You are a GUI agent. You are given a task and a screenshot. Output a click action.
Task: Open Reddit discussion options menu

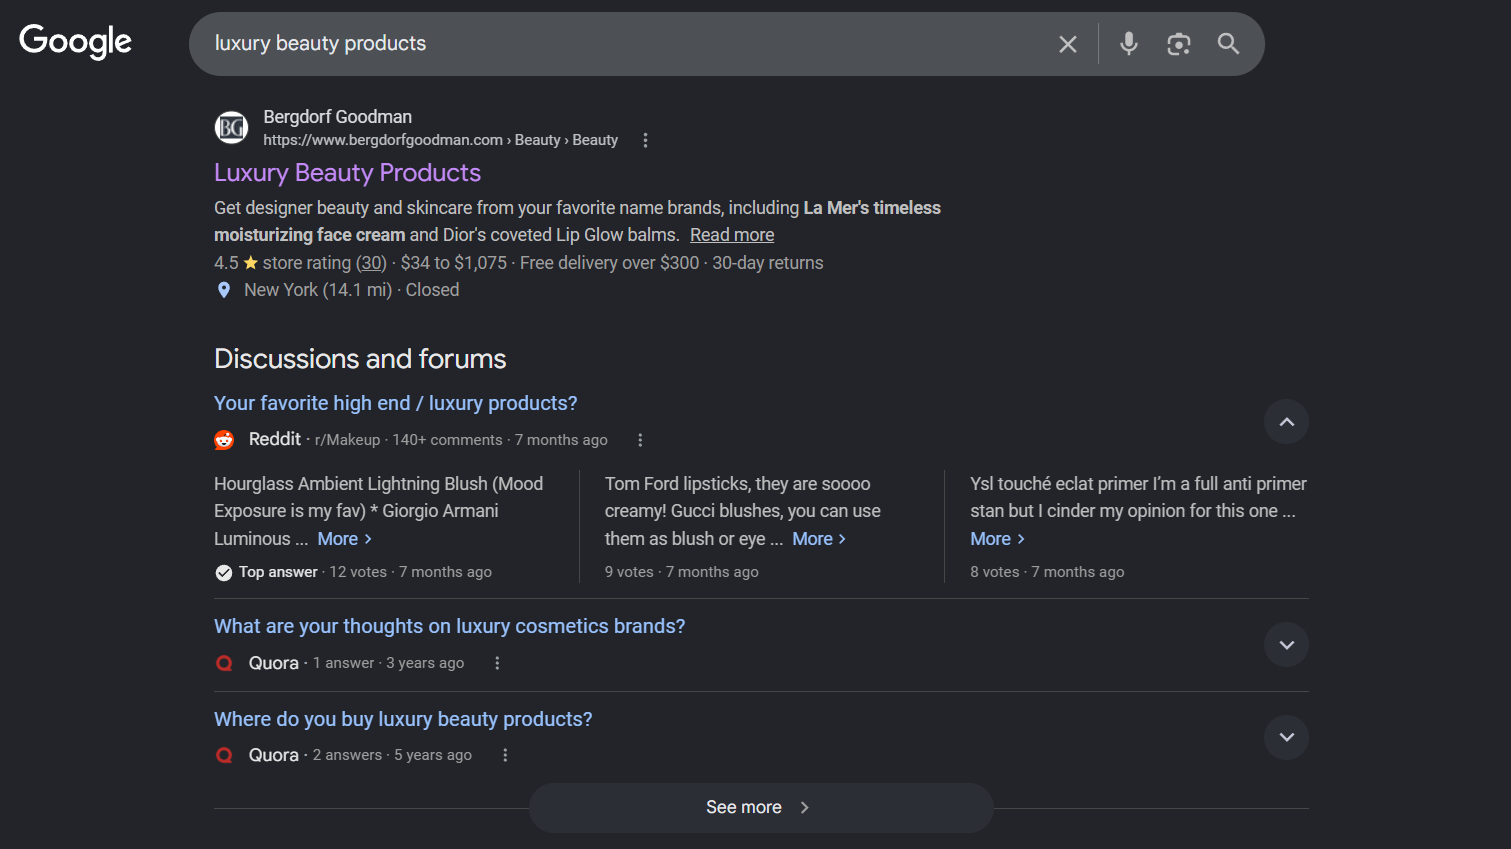click(640, 440)
